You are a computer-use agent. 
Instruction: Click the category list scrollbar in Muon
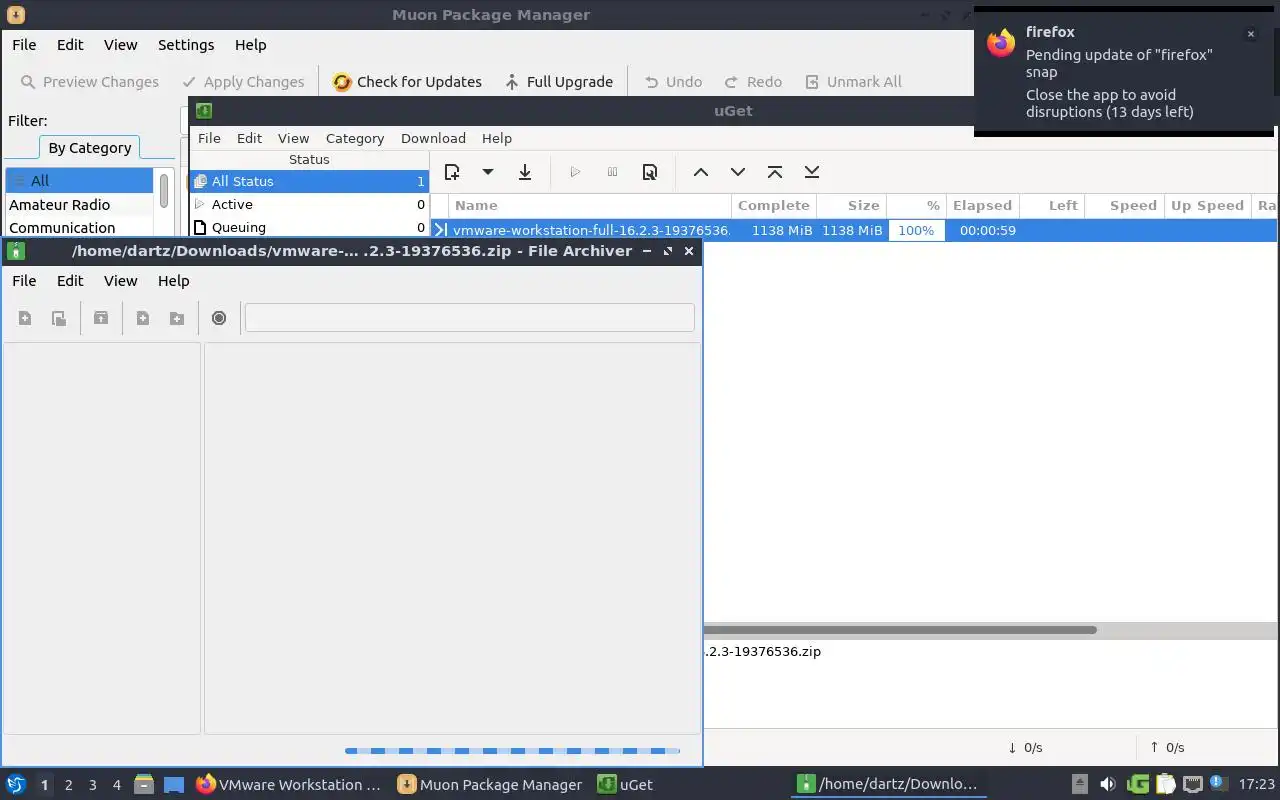click(164, 190)
